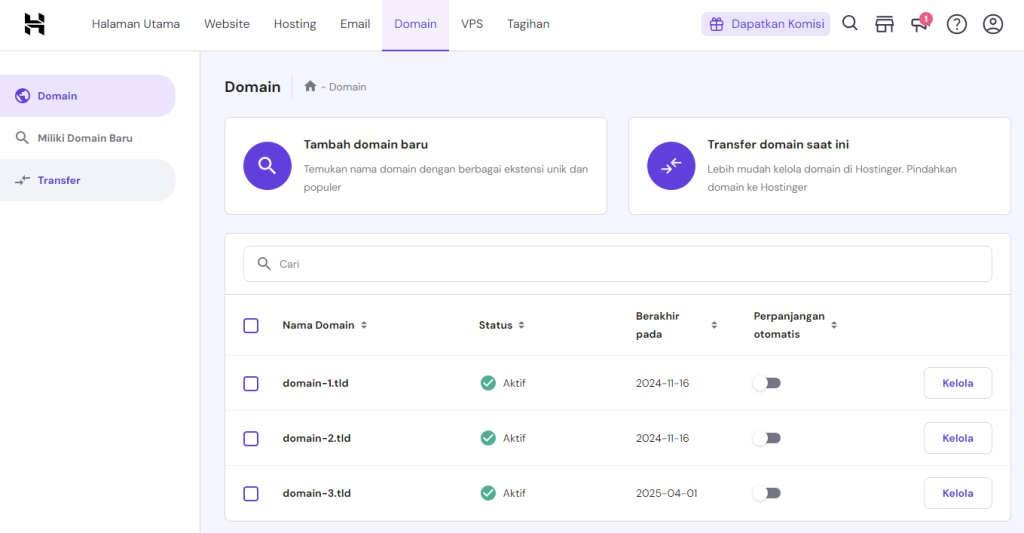Open the VPS tab
The image size is (1024, 533).
[472, 24]
